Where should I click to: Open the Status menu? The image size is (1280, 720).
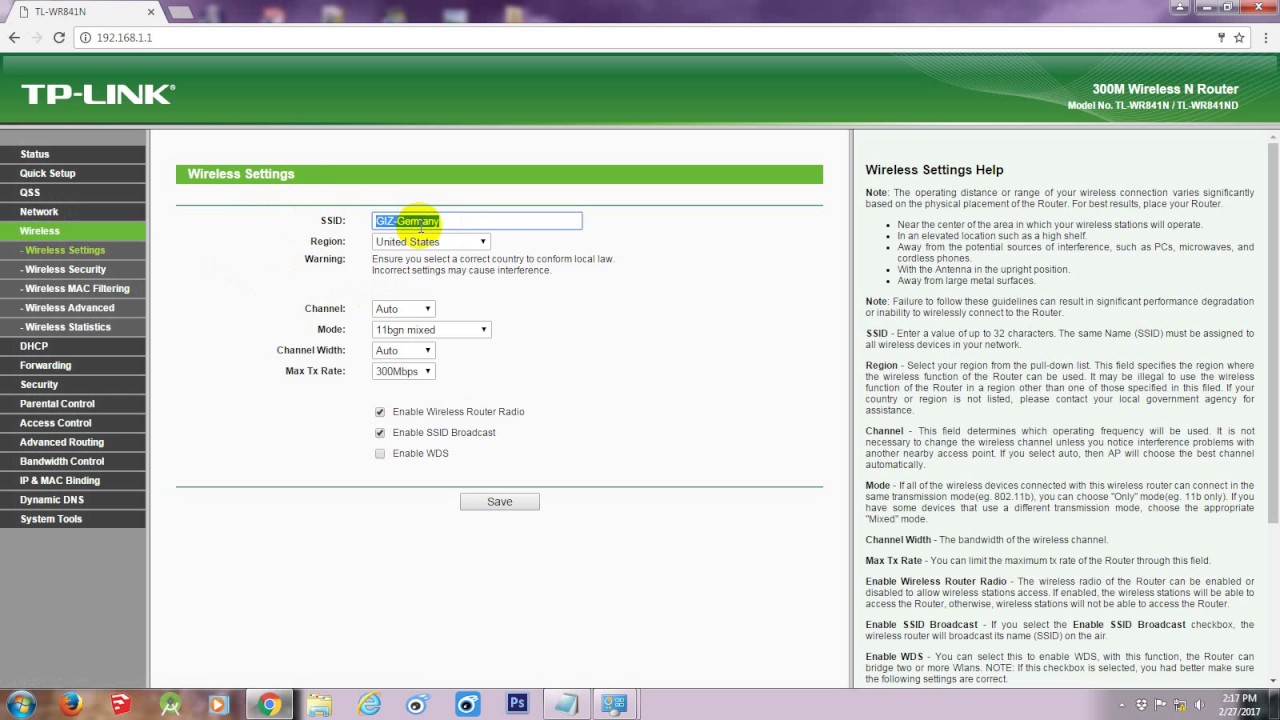73,154
